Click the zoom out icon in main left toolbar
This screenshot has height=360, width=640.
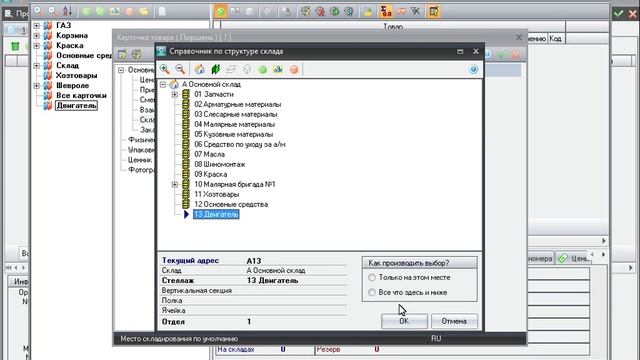click(53, 11)
